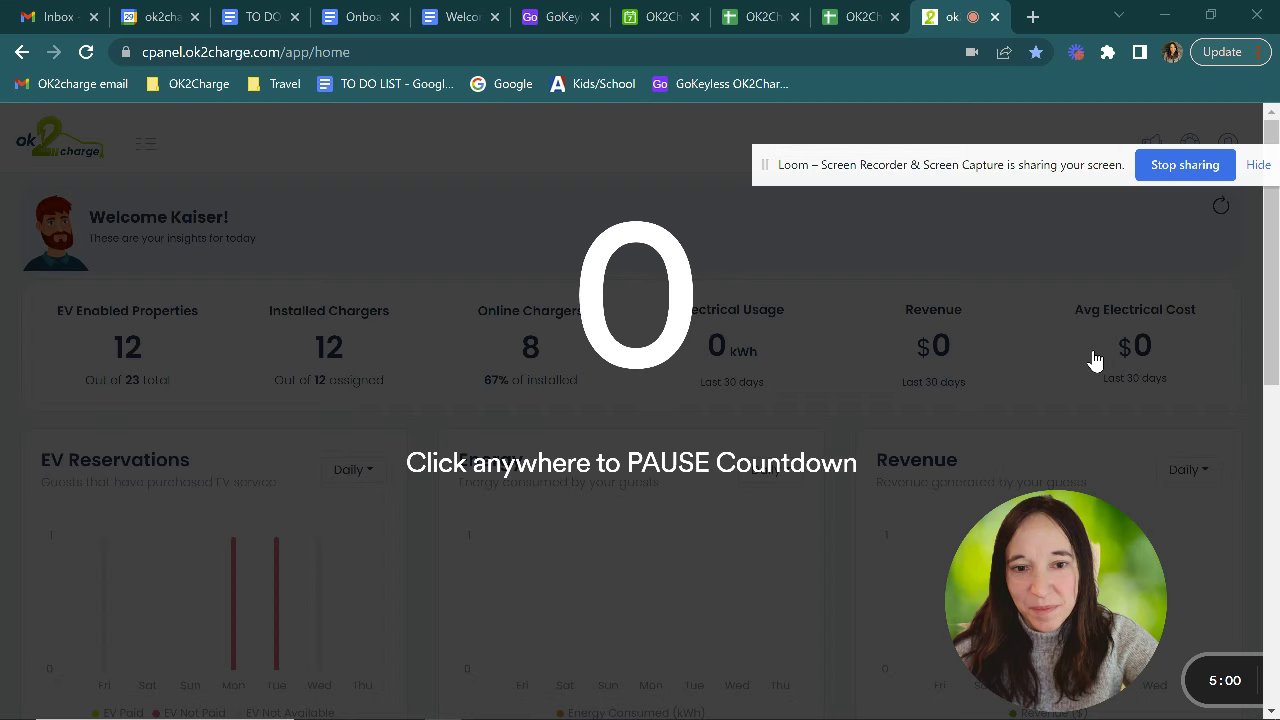Click the camera icon in the address bar
The height and width of the screenshot is (720, 1280).
[971, 52]
